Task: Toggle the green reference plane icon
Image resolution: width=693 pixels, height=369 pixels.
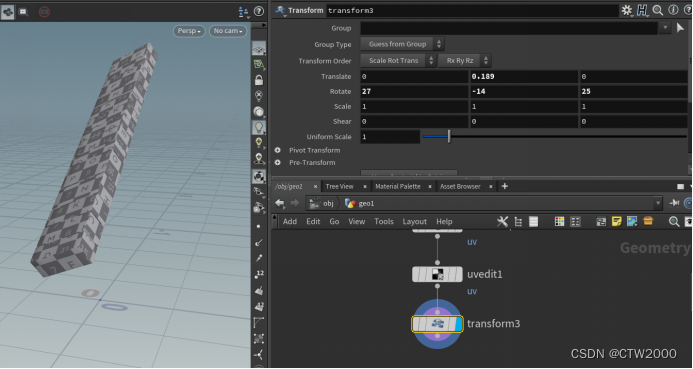Action: click(259, 64)
